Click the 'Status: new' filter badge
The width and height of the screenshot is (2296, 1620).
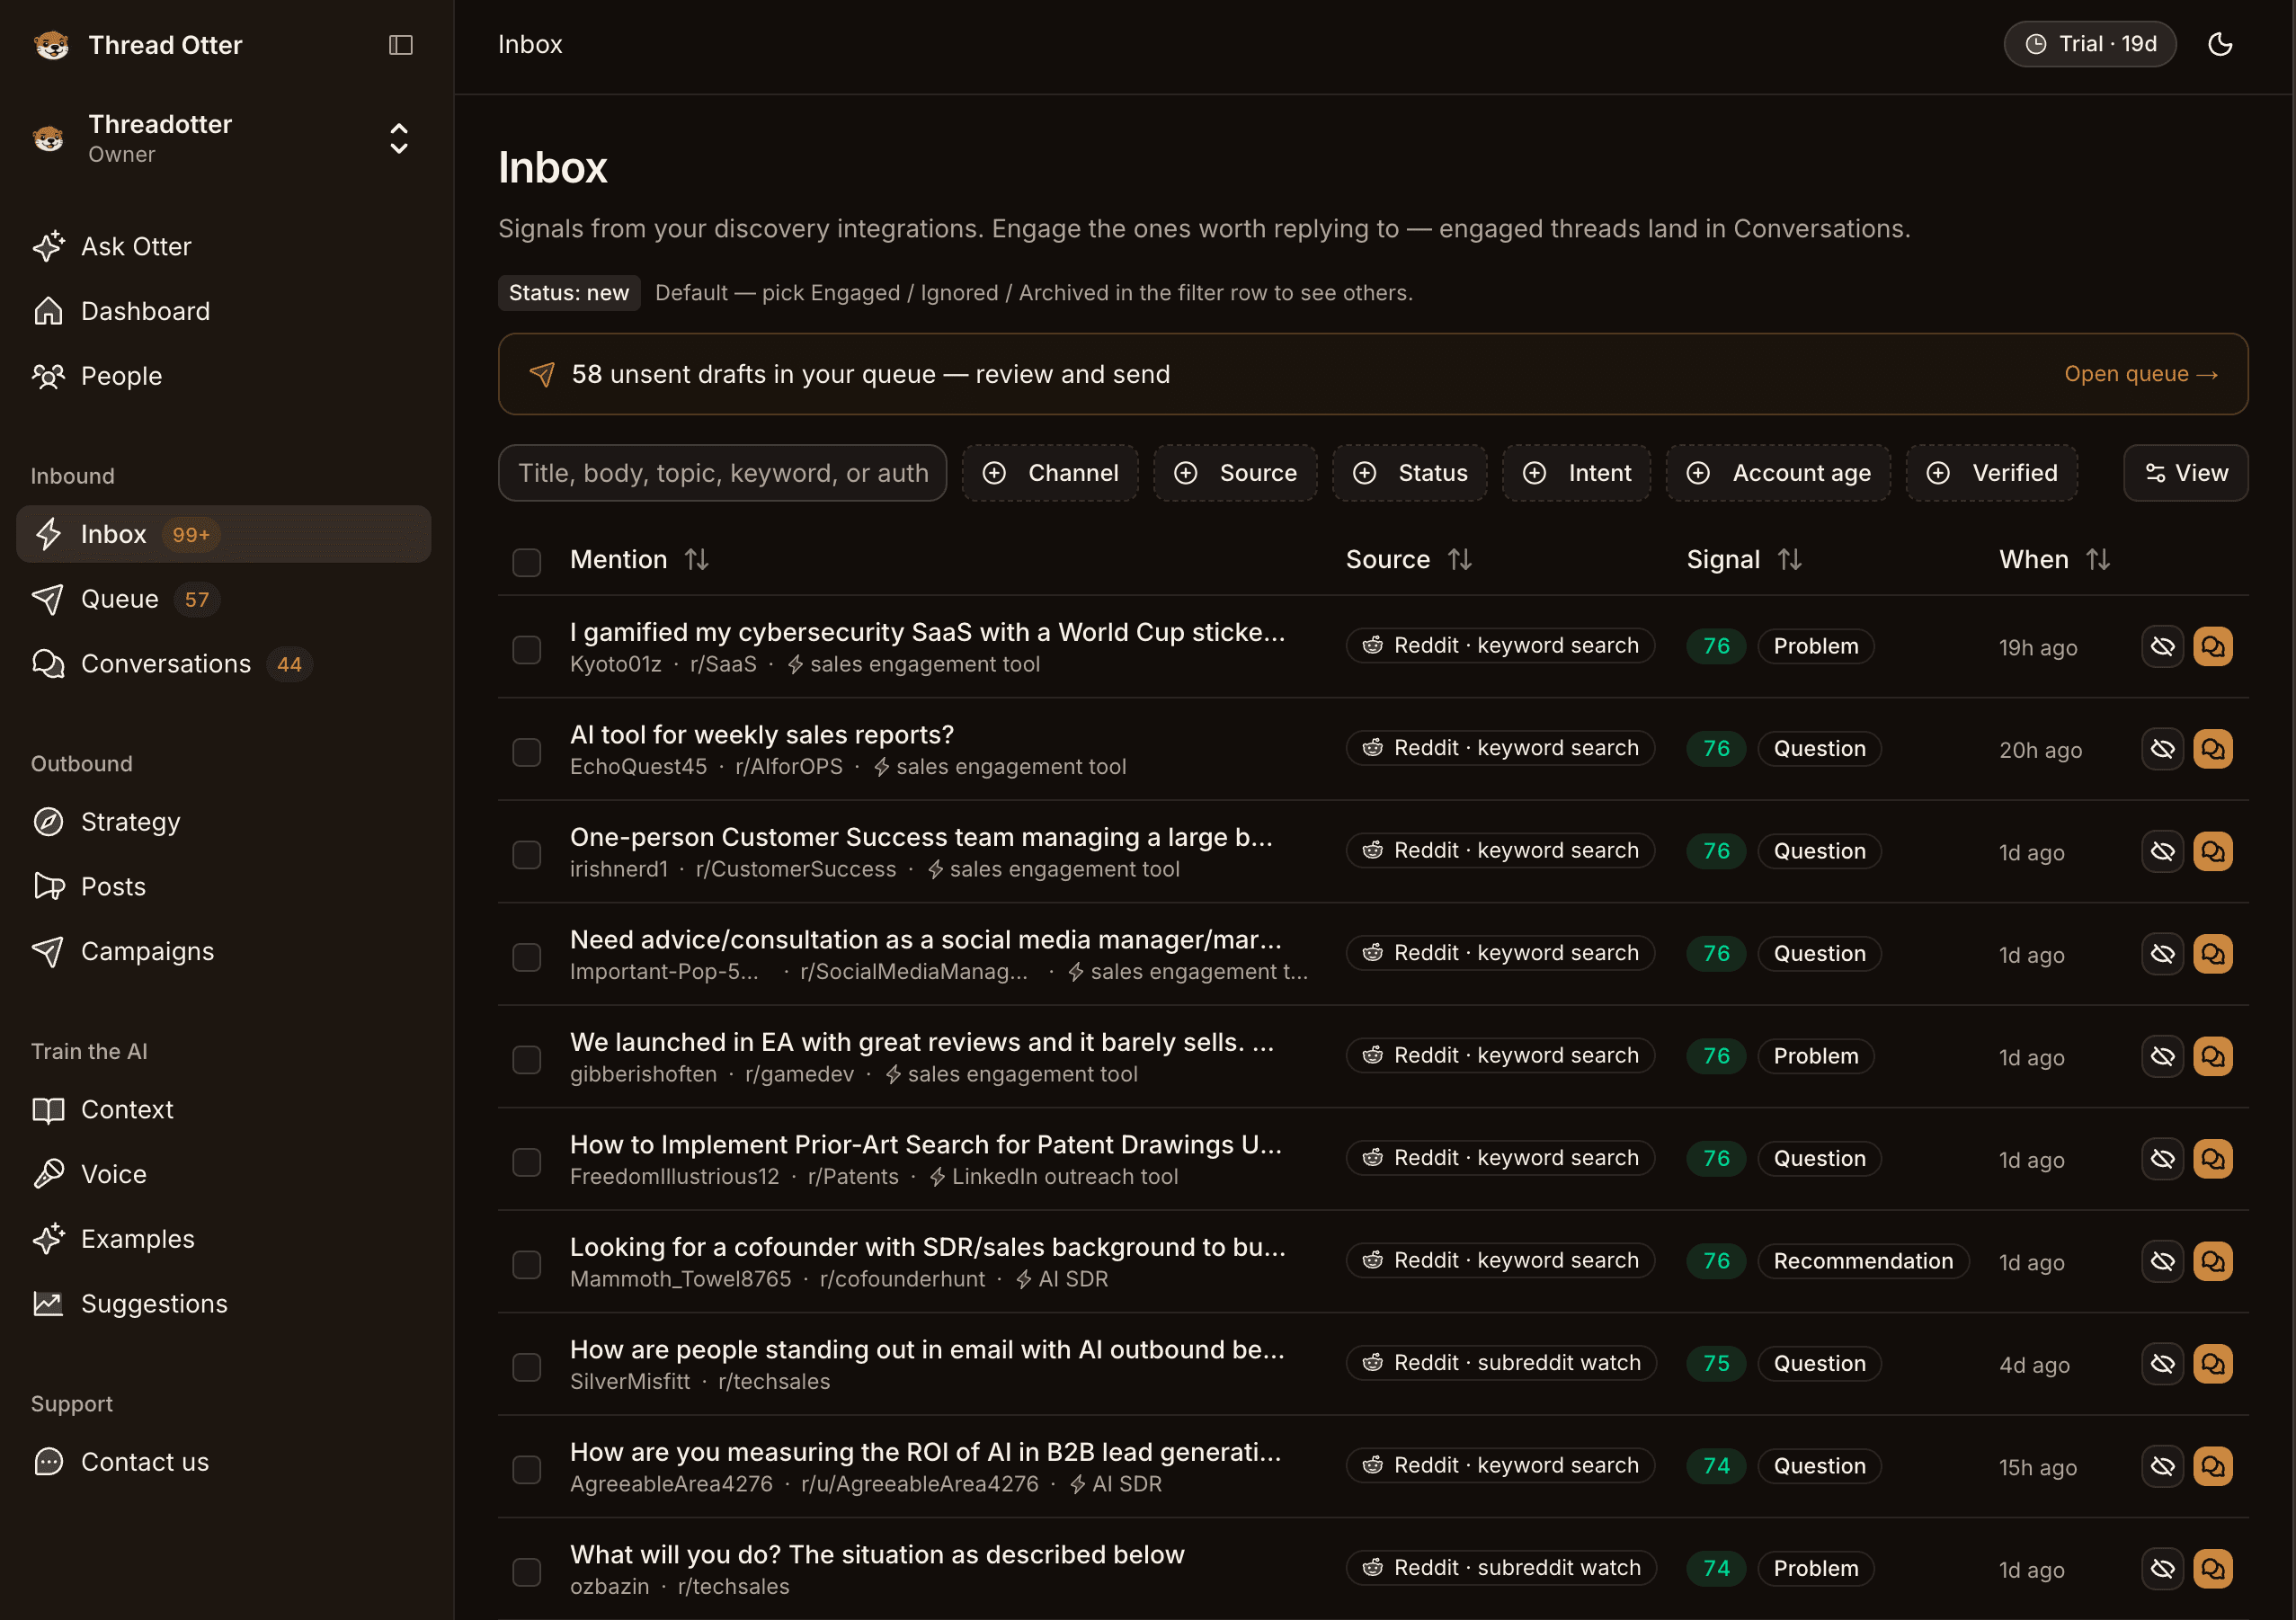[x=569, y=293]
